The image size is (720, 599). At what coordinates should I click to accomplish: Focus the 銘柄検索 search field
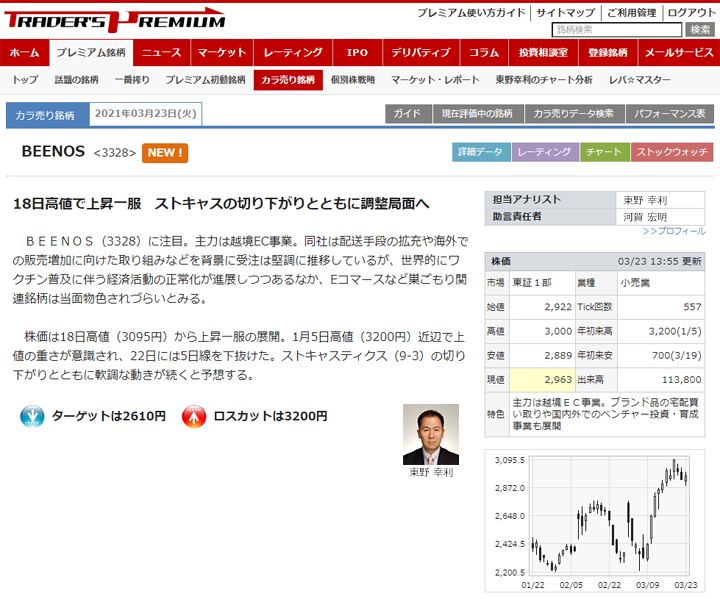point(617,30)
